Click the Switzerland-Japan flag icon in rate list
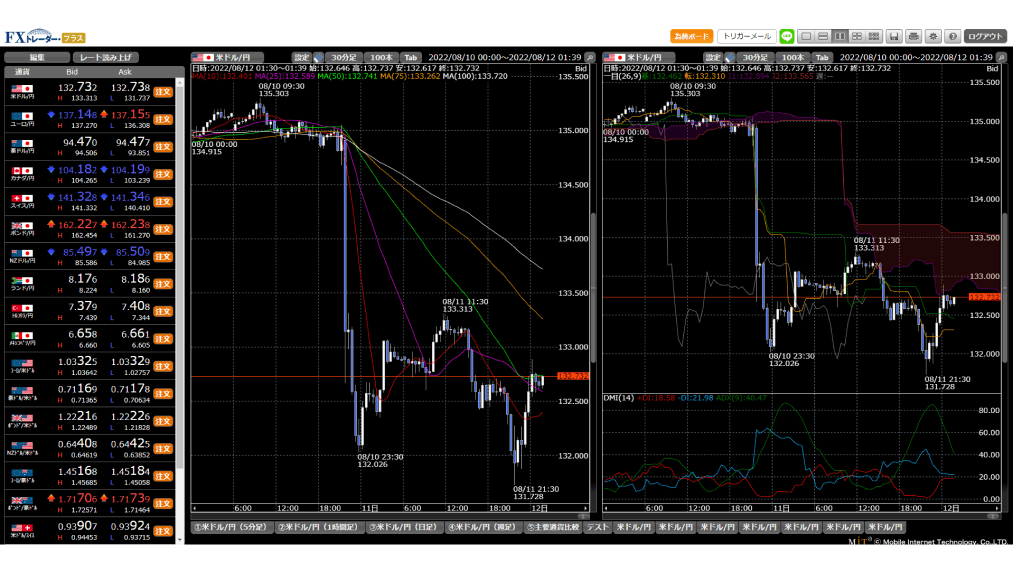Viewport: 1013px width, 572px height. [x=22, y=198]
